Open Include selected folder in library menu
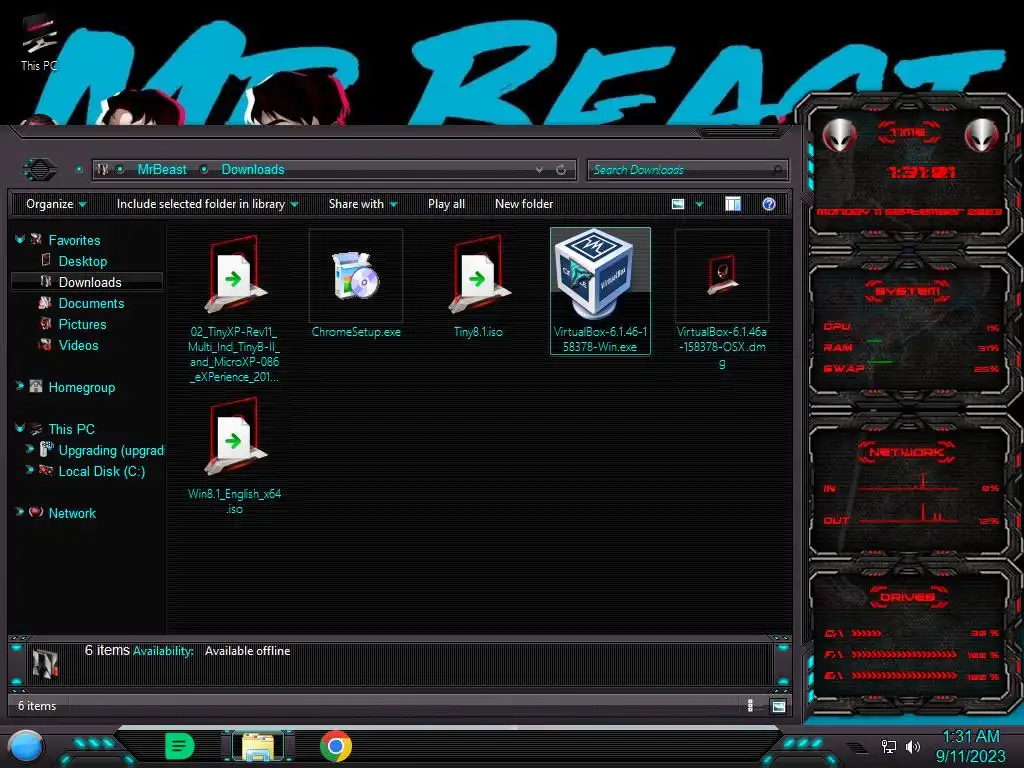Screen dimensions: 1024x768 click(207, 204)
